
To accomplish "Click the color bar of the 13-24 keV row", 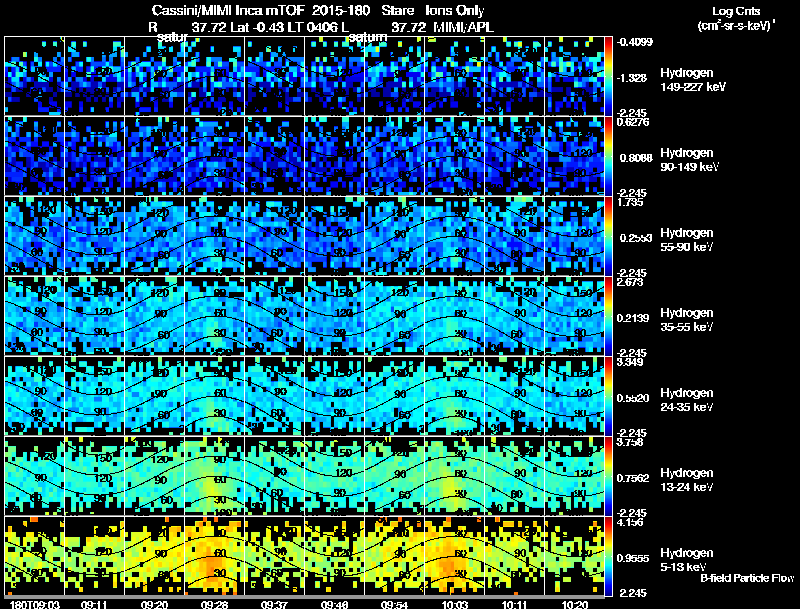I will 609,476.
